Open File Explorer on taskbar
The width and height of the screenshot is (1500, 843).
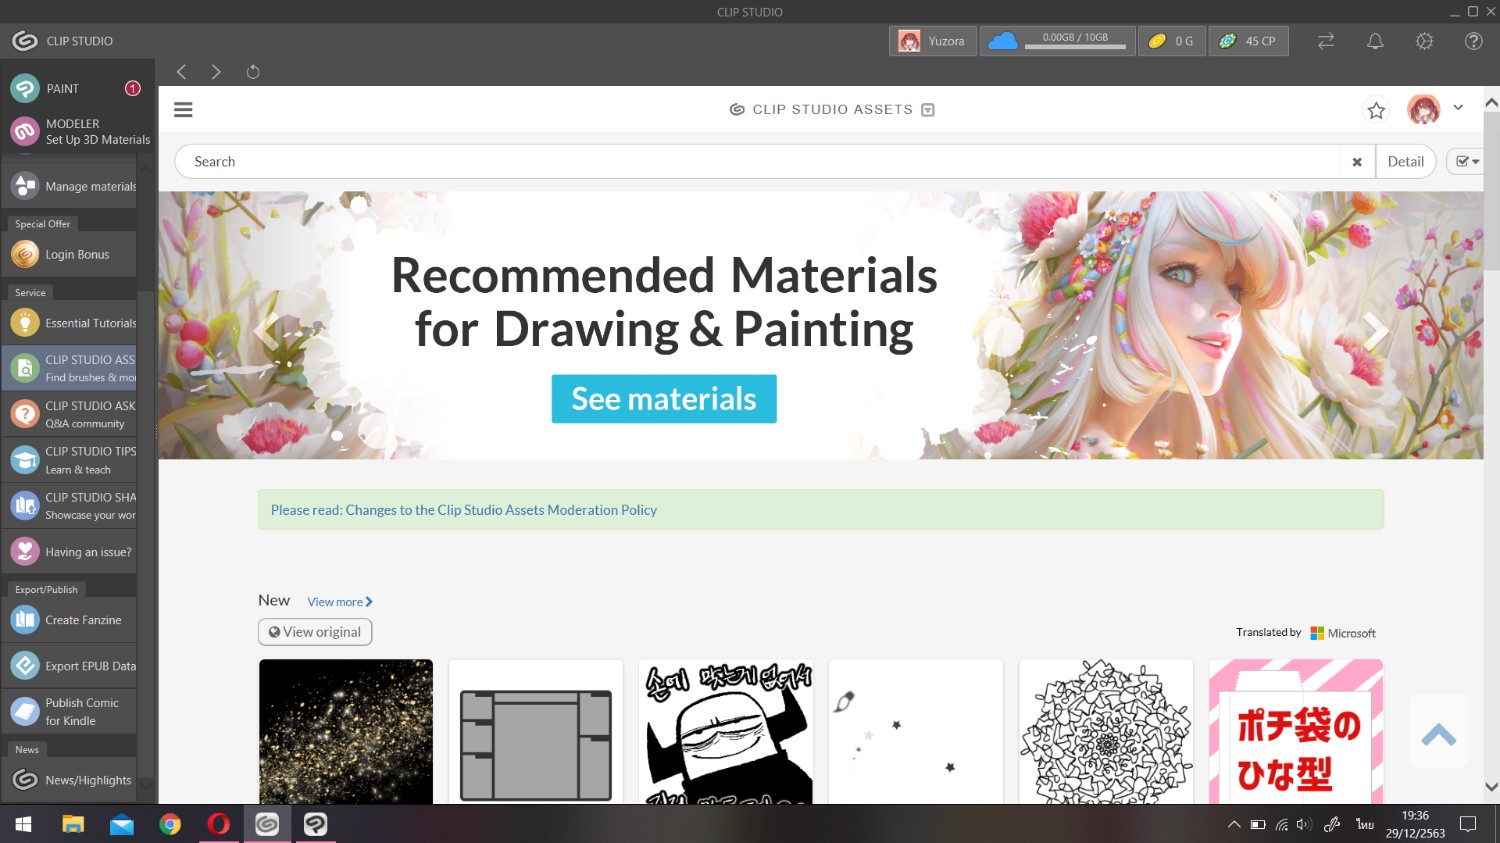coord(73,824)
